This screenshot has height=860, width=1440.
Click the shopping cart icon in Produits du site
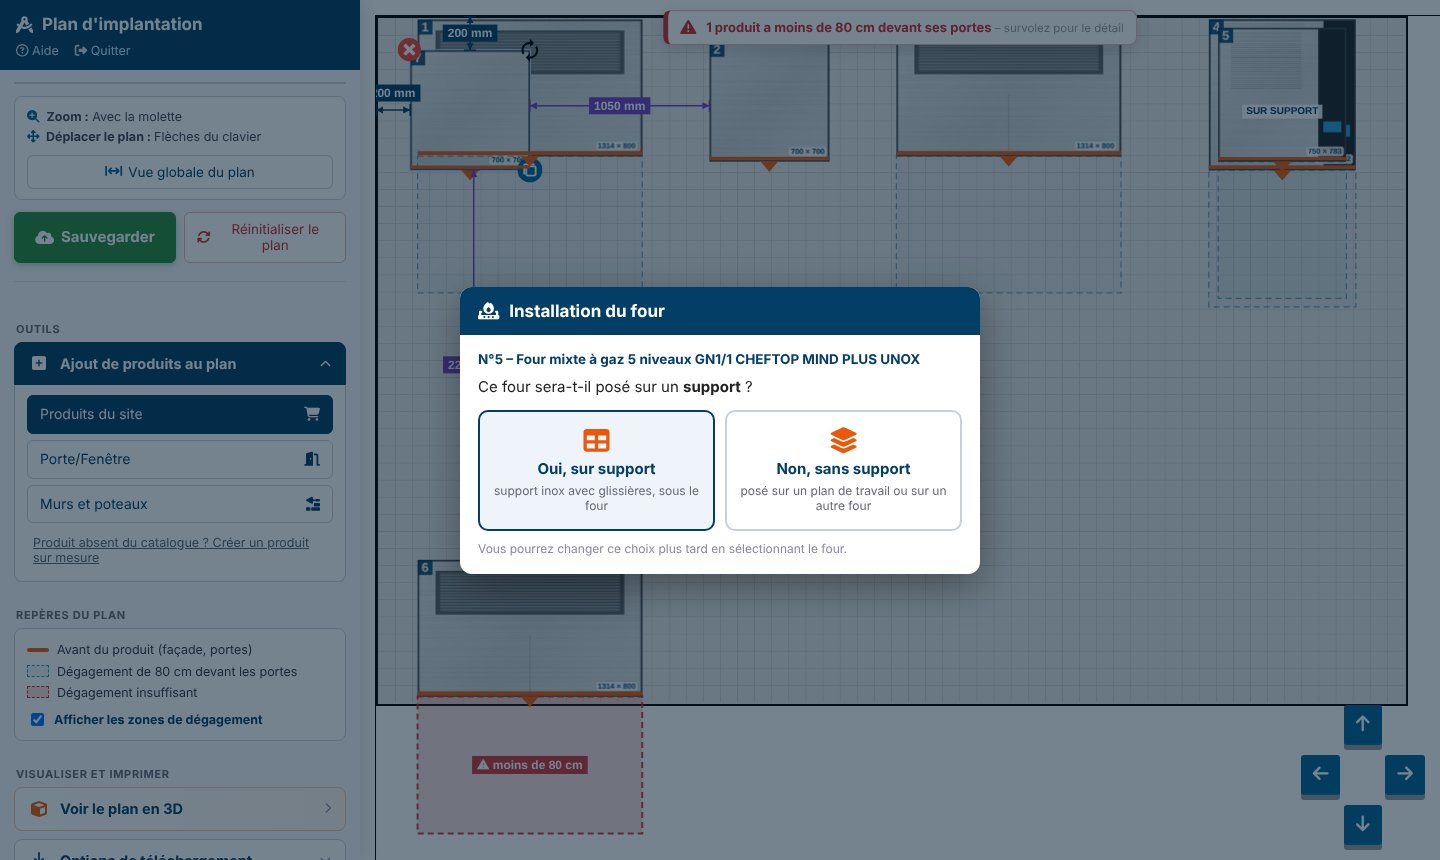point(312,414)
